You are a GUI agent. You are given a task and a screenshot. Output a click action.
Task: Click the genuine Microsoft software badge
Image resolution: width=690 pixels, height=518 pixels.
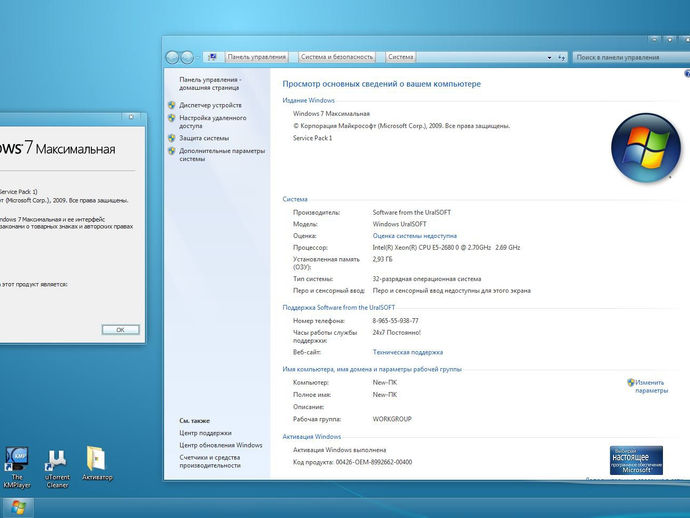point(636,460)
